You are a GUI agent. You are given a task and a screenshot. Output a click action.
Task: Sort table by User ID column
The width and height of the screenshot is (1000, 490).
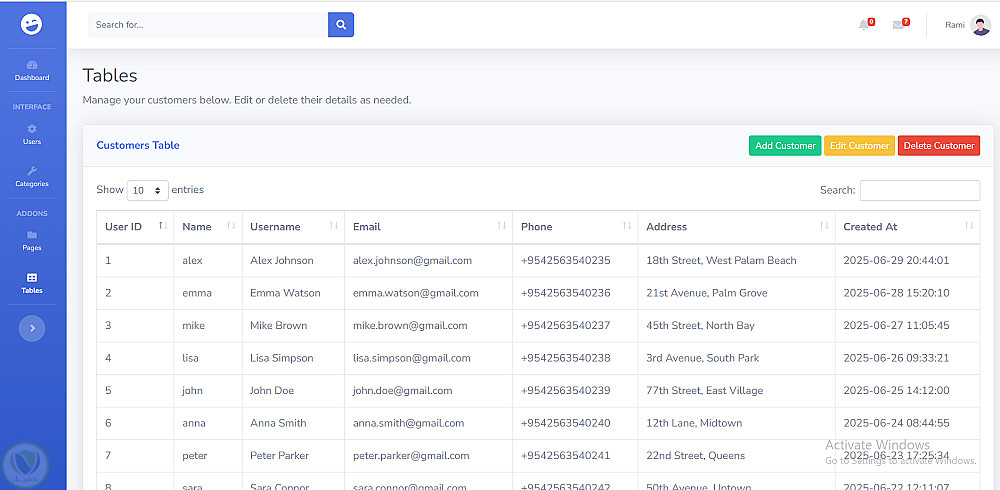coord(135,226)
